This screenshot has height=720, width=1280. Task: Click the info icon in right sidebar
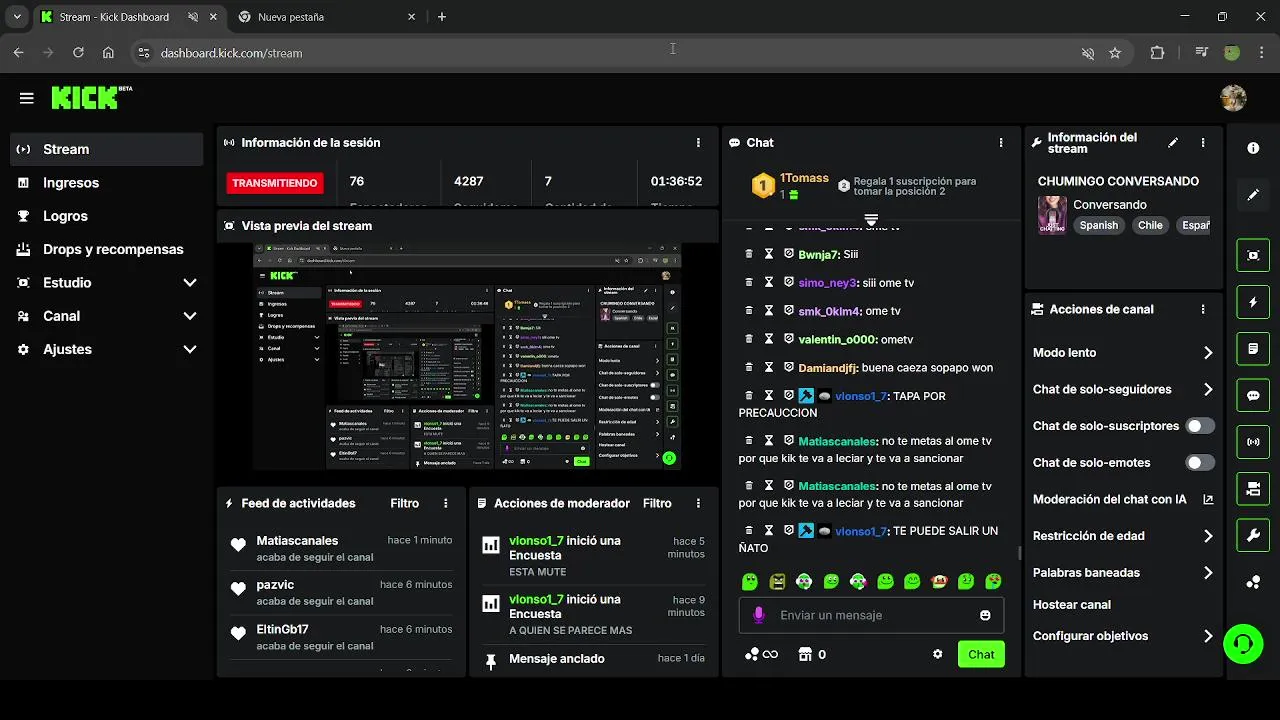point(1253,148)
